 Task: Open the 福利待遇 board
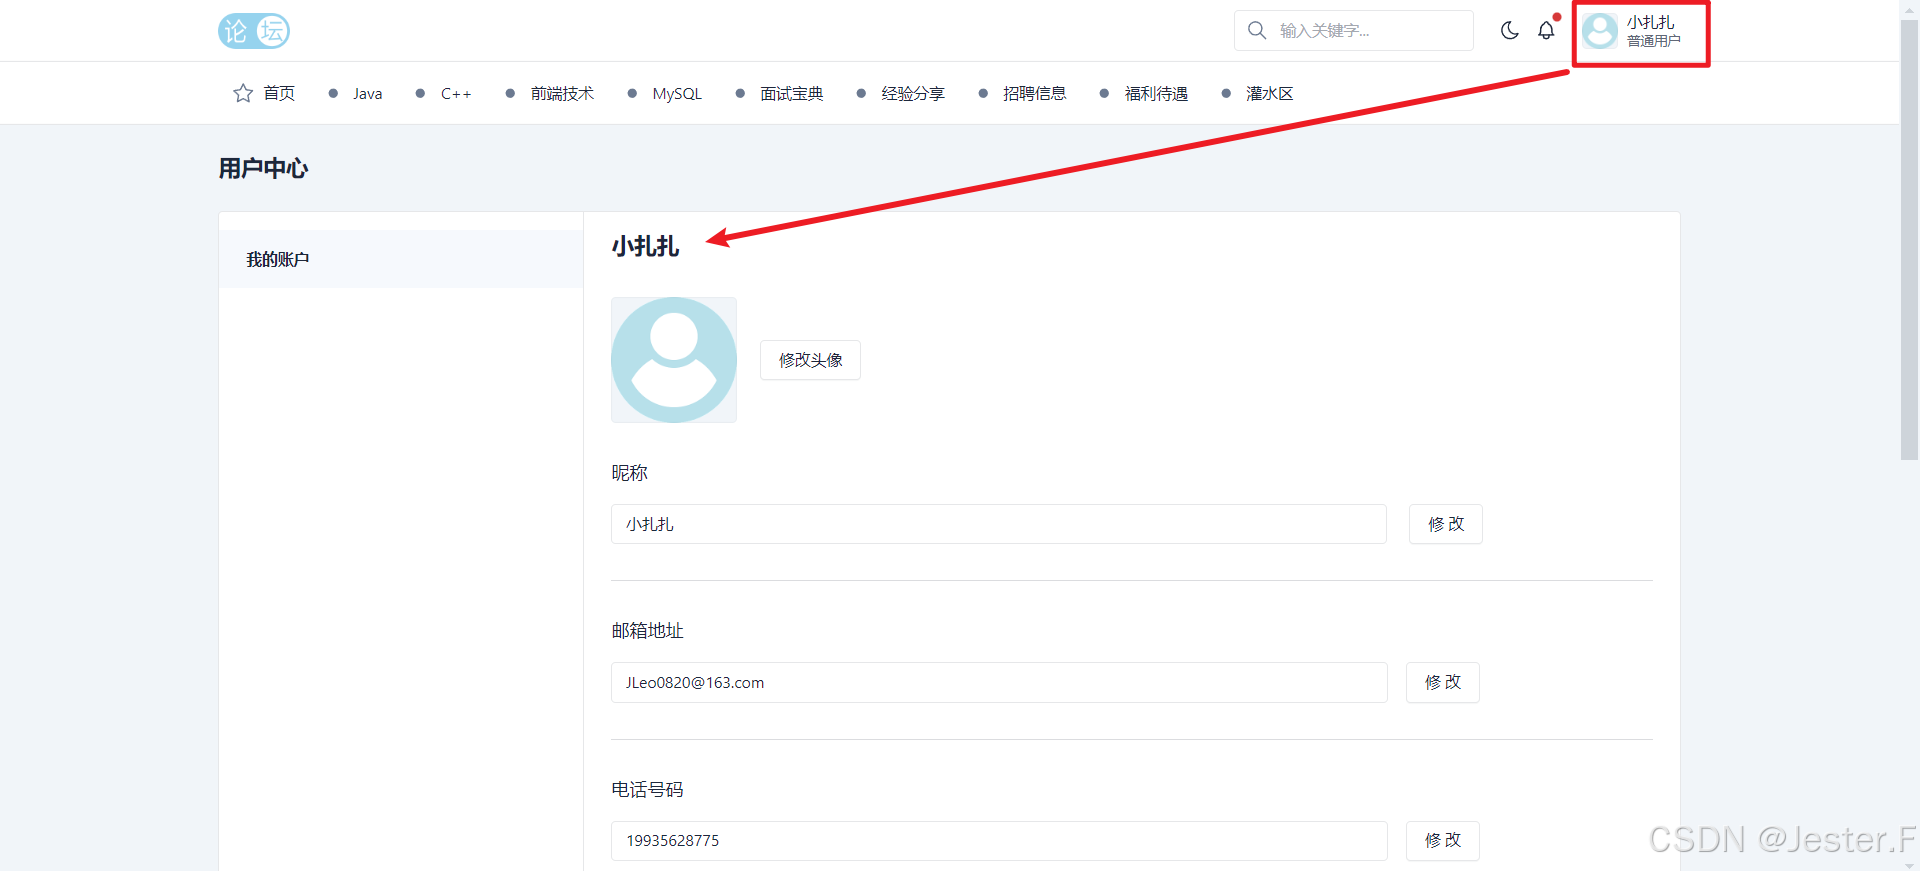1156,93
